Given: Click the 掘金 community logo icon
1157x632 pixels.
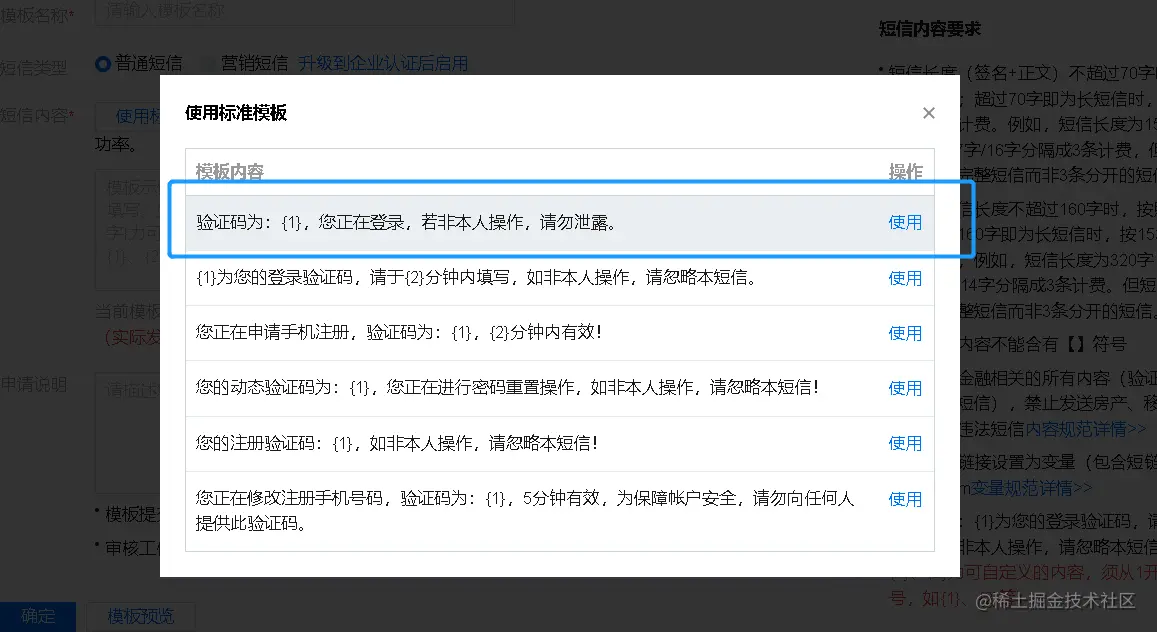Looking at the screenshot, I should tap(986, 600).
